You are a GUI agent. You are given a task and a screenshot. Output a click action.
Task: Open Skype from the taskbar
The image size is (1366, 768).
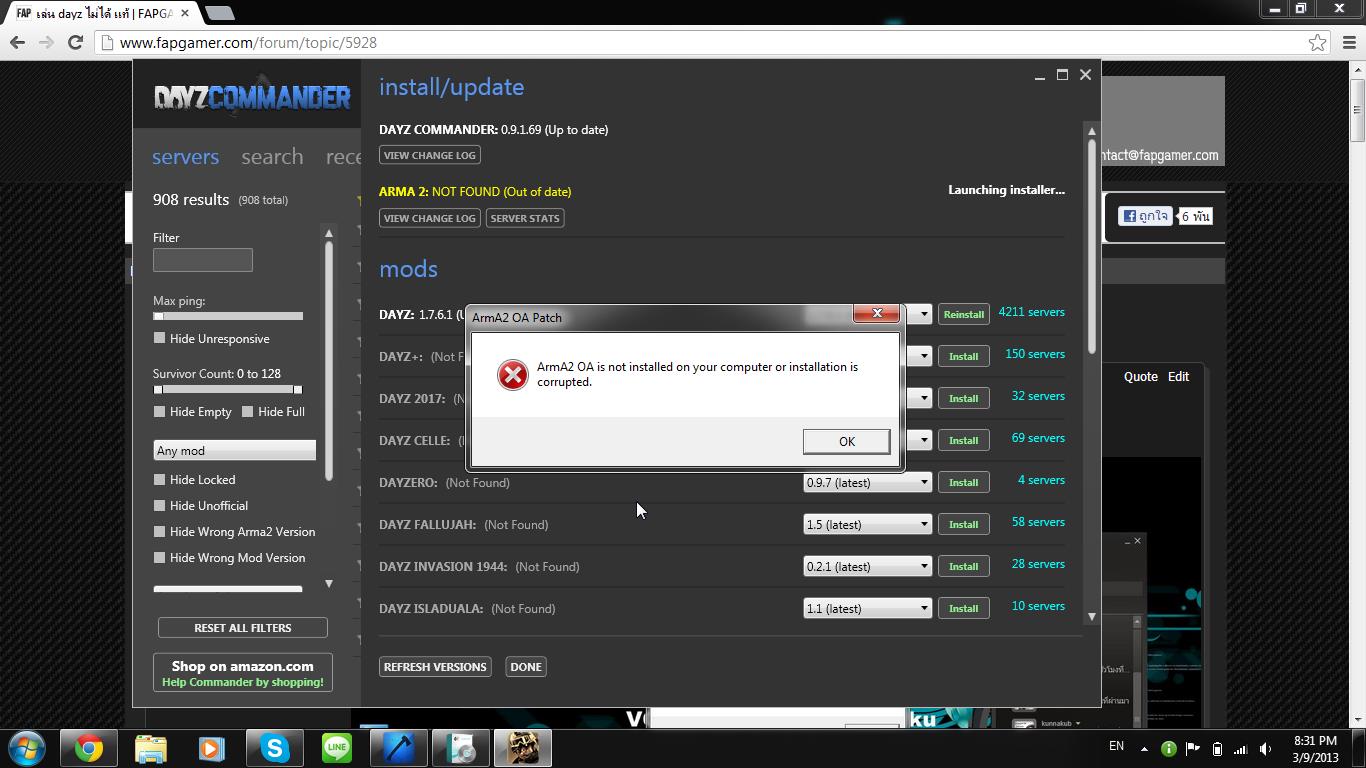click(275, 748)
